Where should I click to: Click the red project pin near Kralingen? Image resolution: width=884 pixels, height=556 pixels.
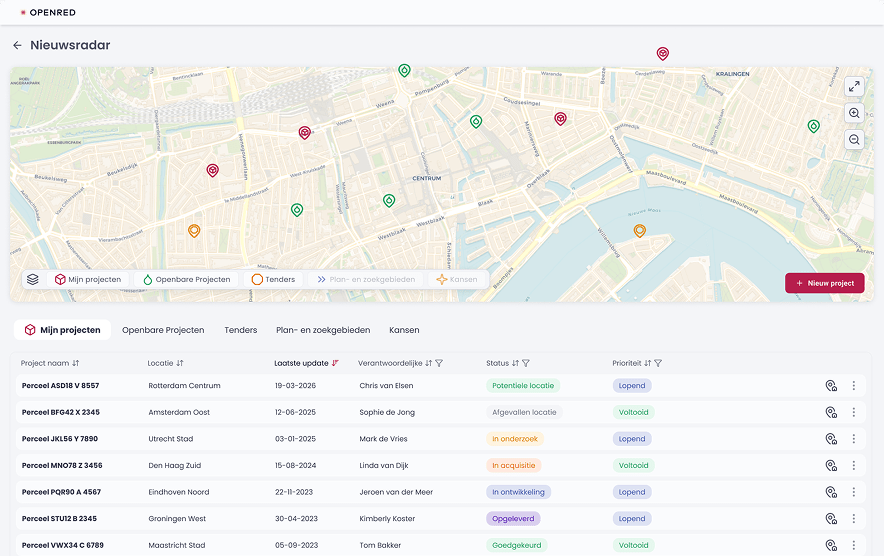[662, 54]
